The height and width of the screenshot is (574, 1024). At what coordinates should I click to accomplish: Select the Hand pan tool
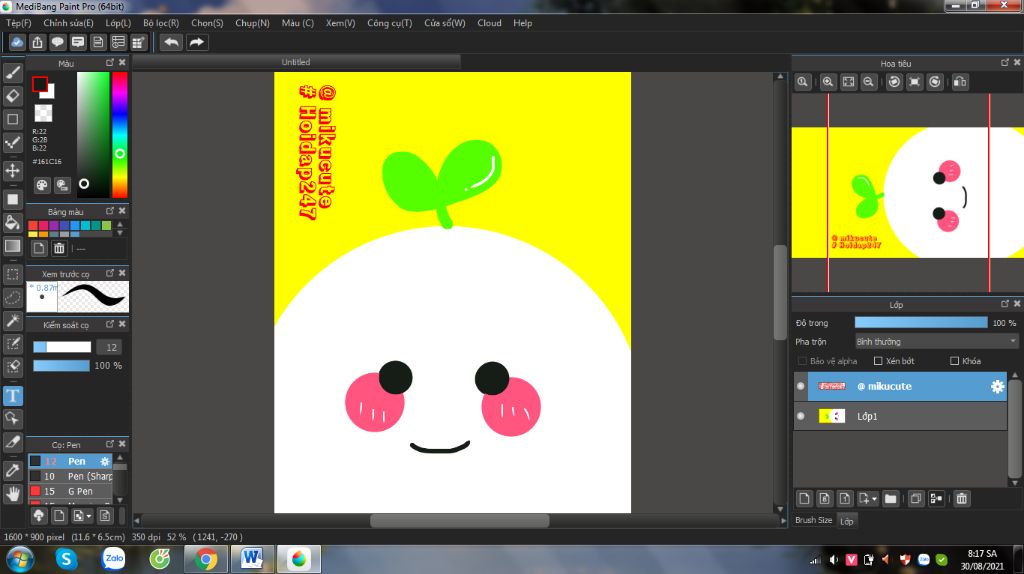(13, 493)
